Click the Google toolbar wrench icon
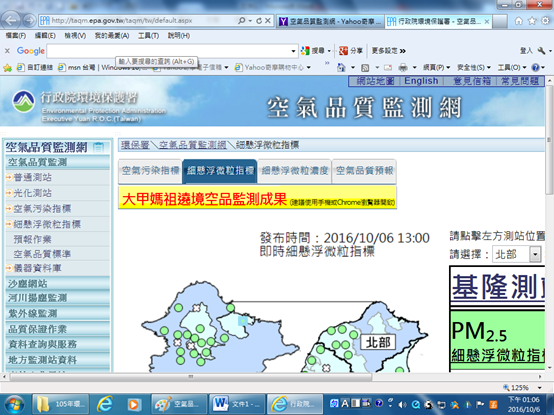 pyautogui.click(x=541, y=51)
